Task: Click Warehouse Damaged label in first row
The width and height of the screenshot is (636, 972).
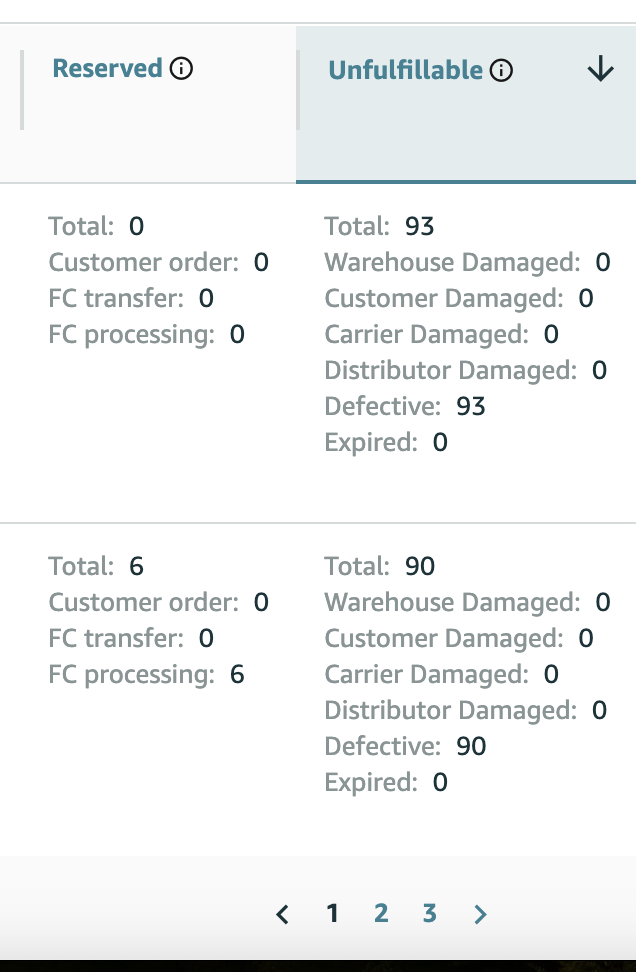Action: tap(453, 262)
